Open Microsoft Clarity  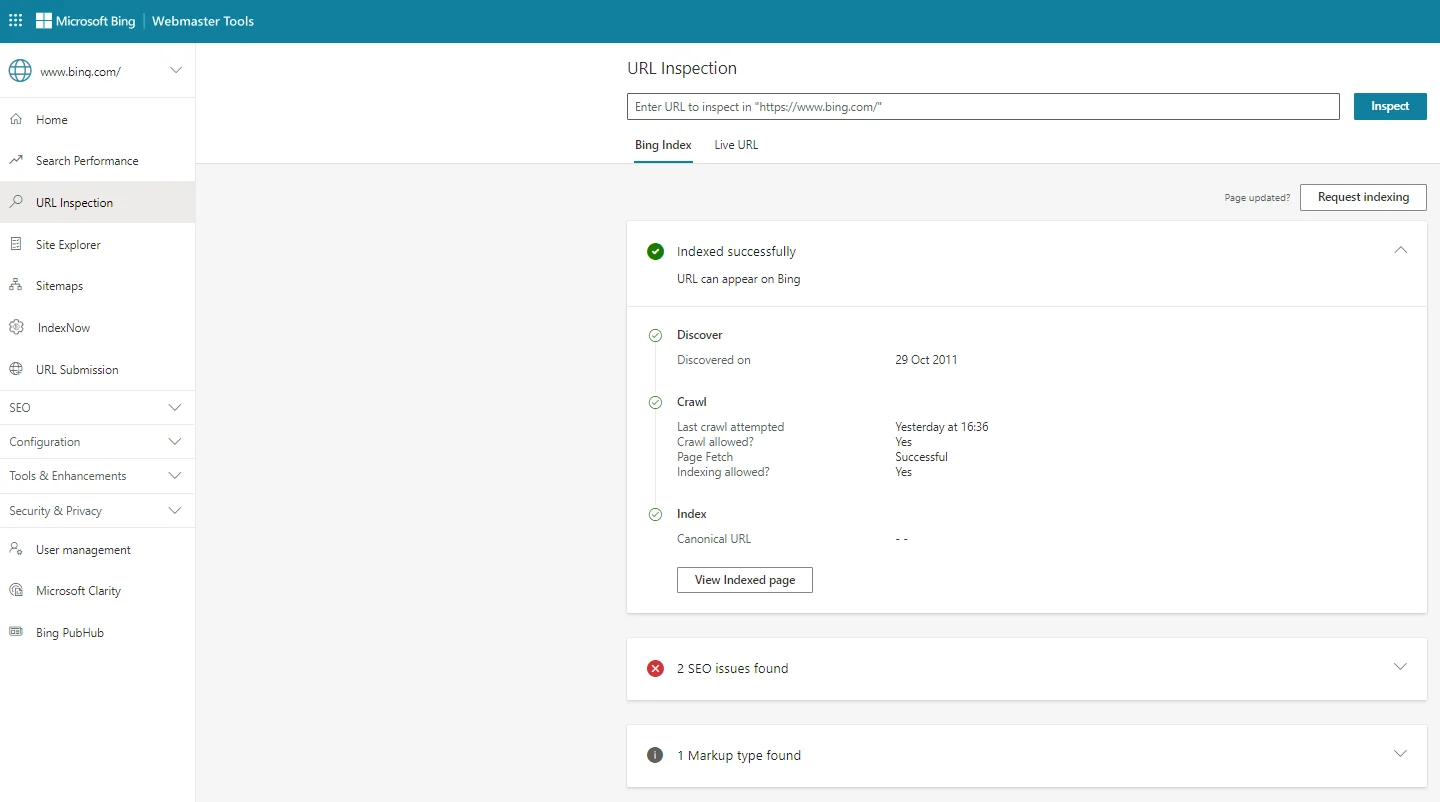click(x=77, y=590)
